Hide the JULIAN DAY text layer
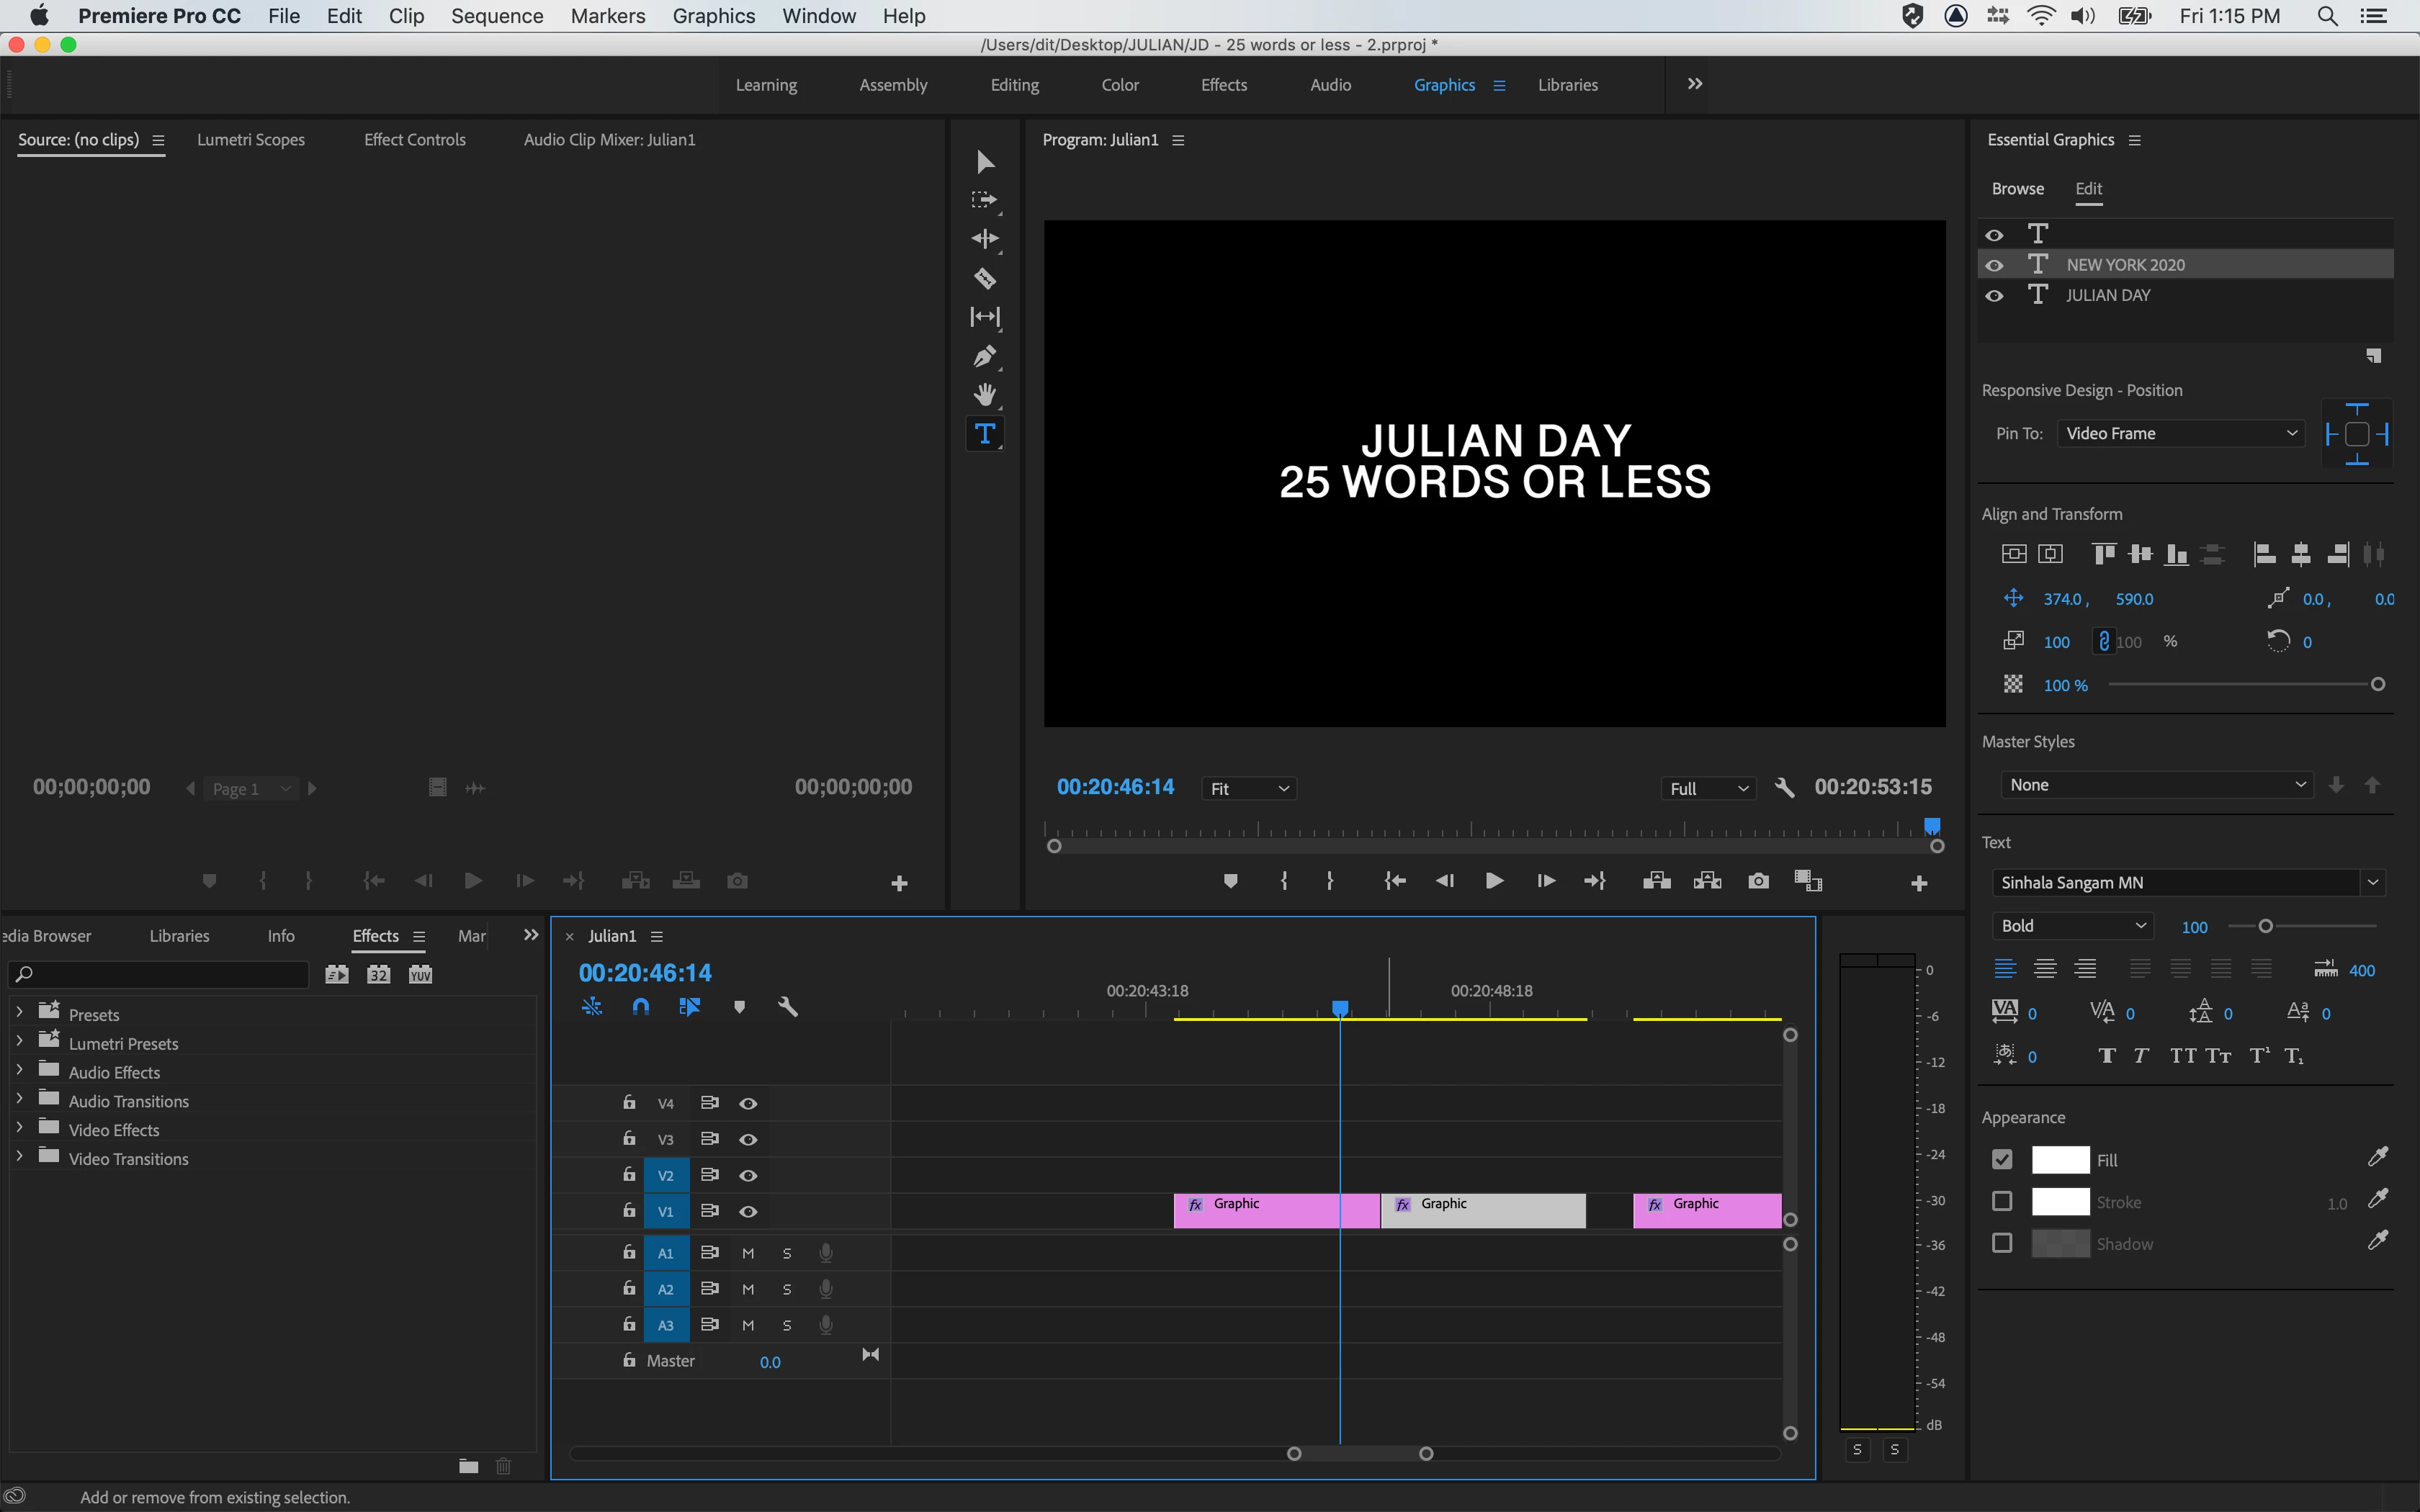The height and width of the screenshot is (1512, 2420). click(1994, 296)
